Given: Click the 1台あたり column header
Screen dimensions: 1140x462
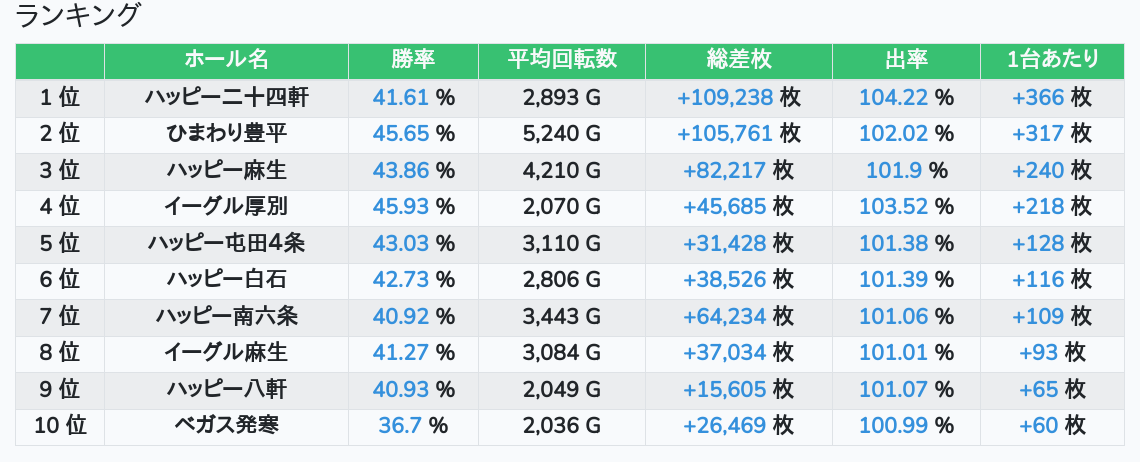Looking at the screenshot, I should click(1052, 60).
